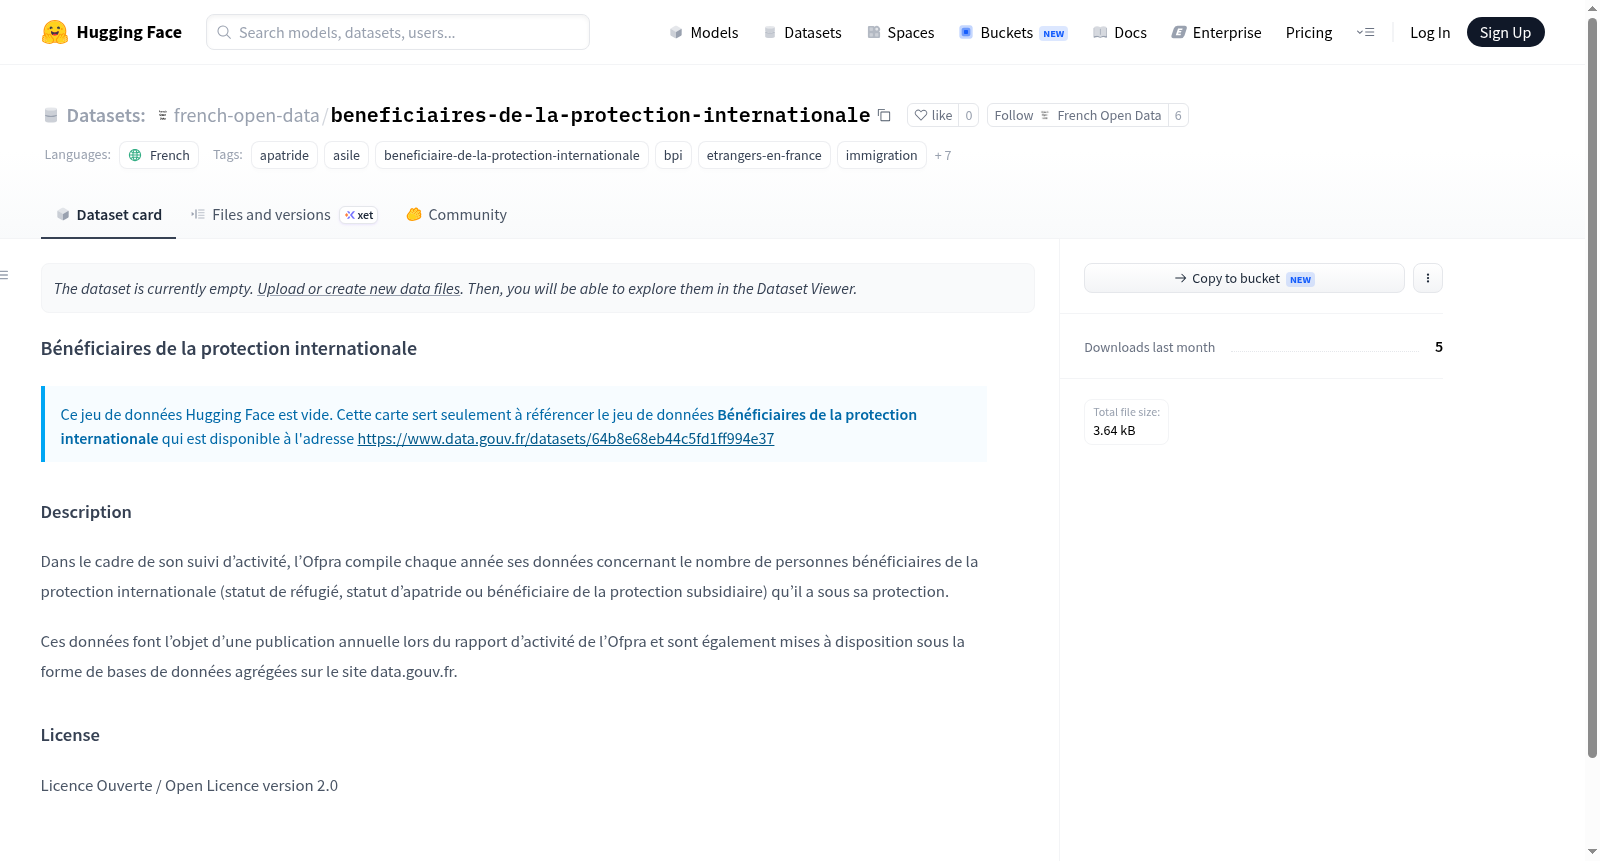This screenshot has width=1600, height=861.
Task: Click Licence Ouverte / Open Licence version 2.0 text
Action: [x=189, y=786]
